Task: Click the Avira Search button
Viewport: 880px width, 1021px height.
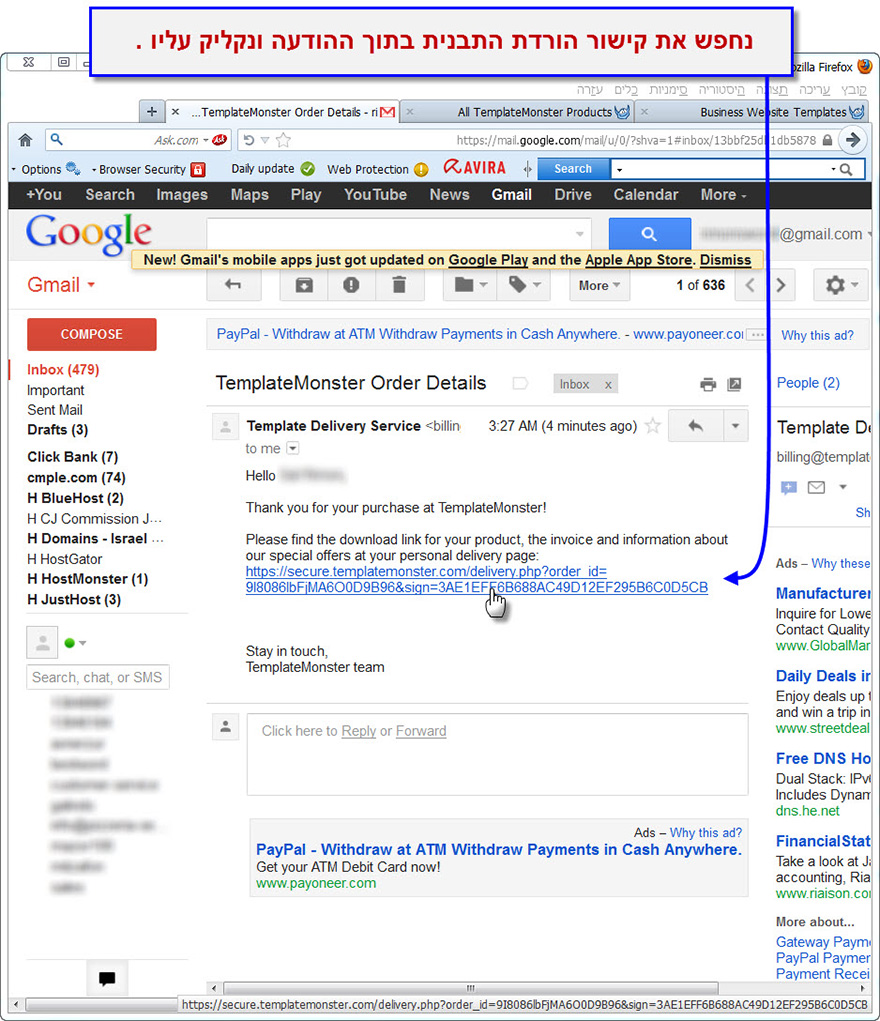Action: coord(573,169)
